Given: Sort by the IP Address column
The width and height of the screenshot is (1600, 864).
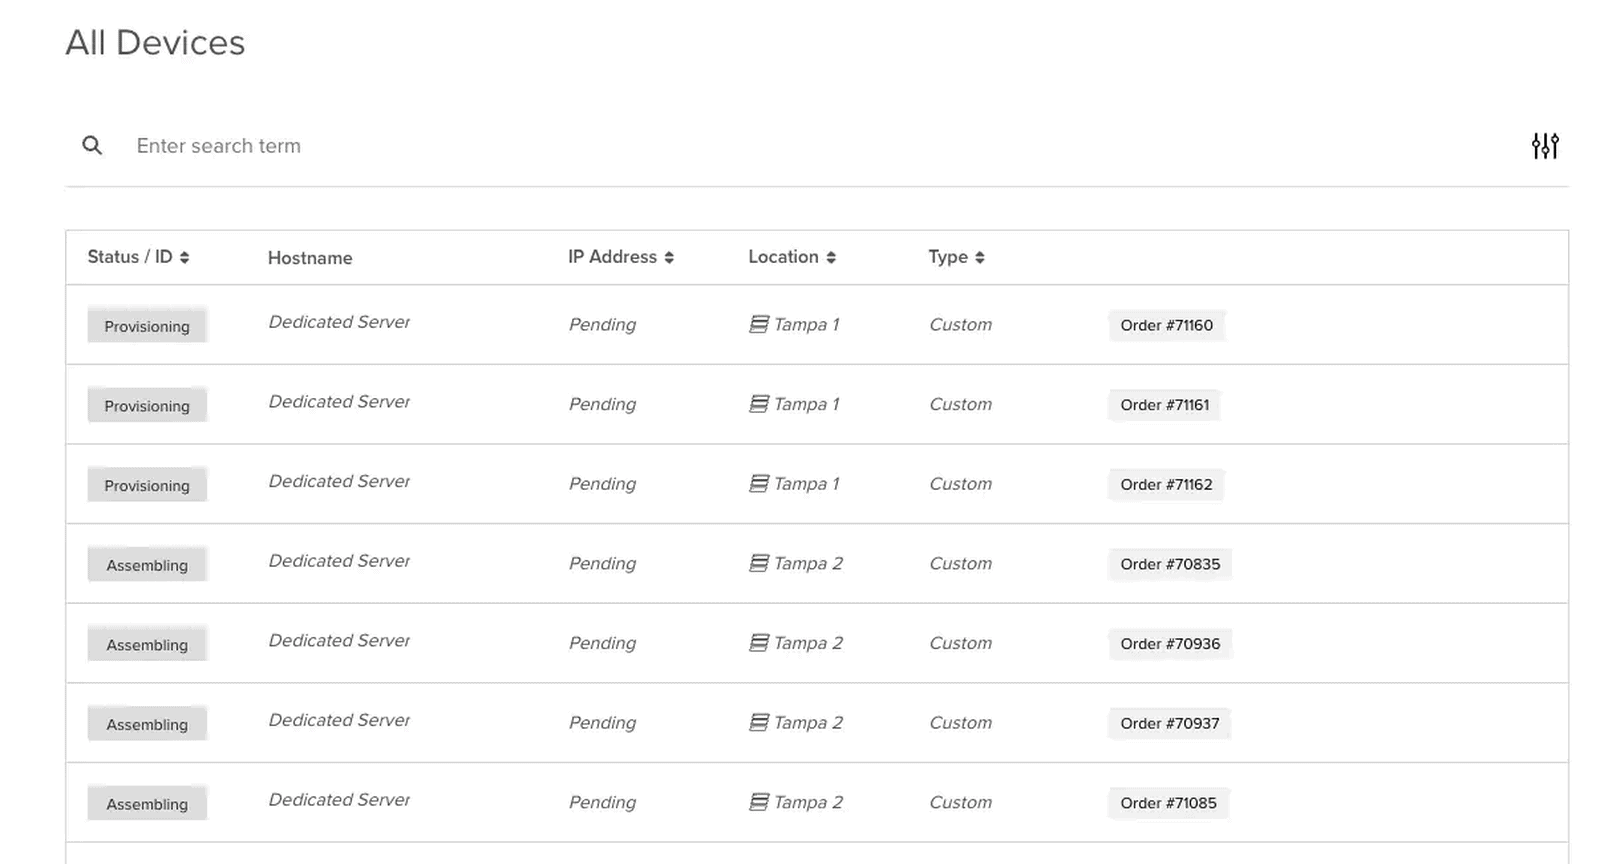Looking at the screenshot, I should [x=621, y=257].
